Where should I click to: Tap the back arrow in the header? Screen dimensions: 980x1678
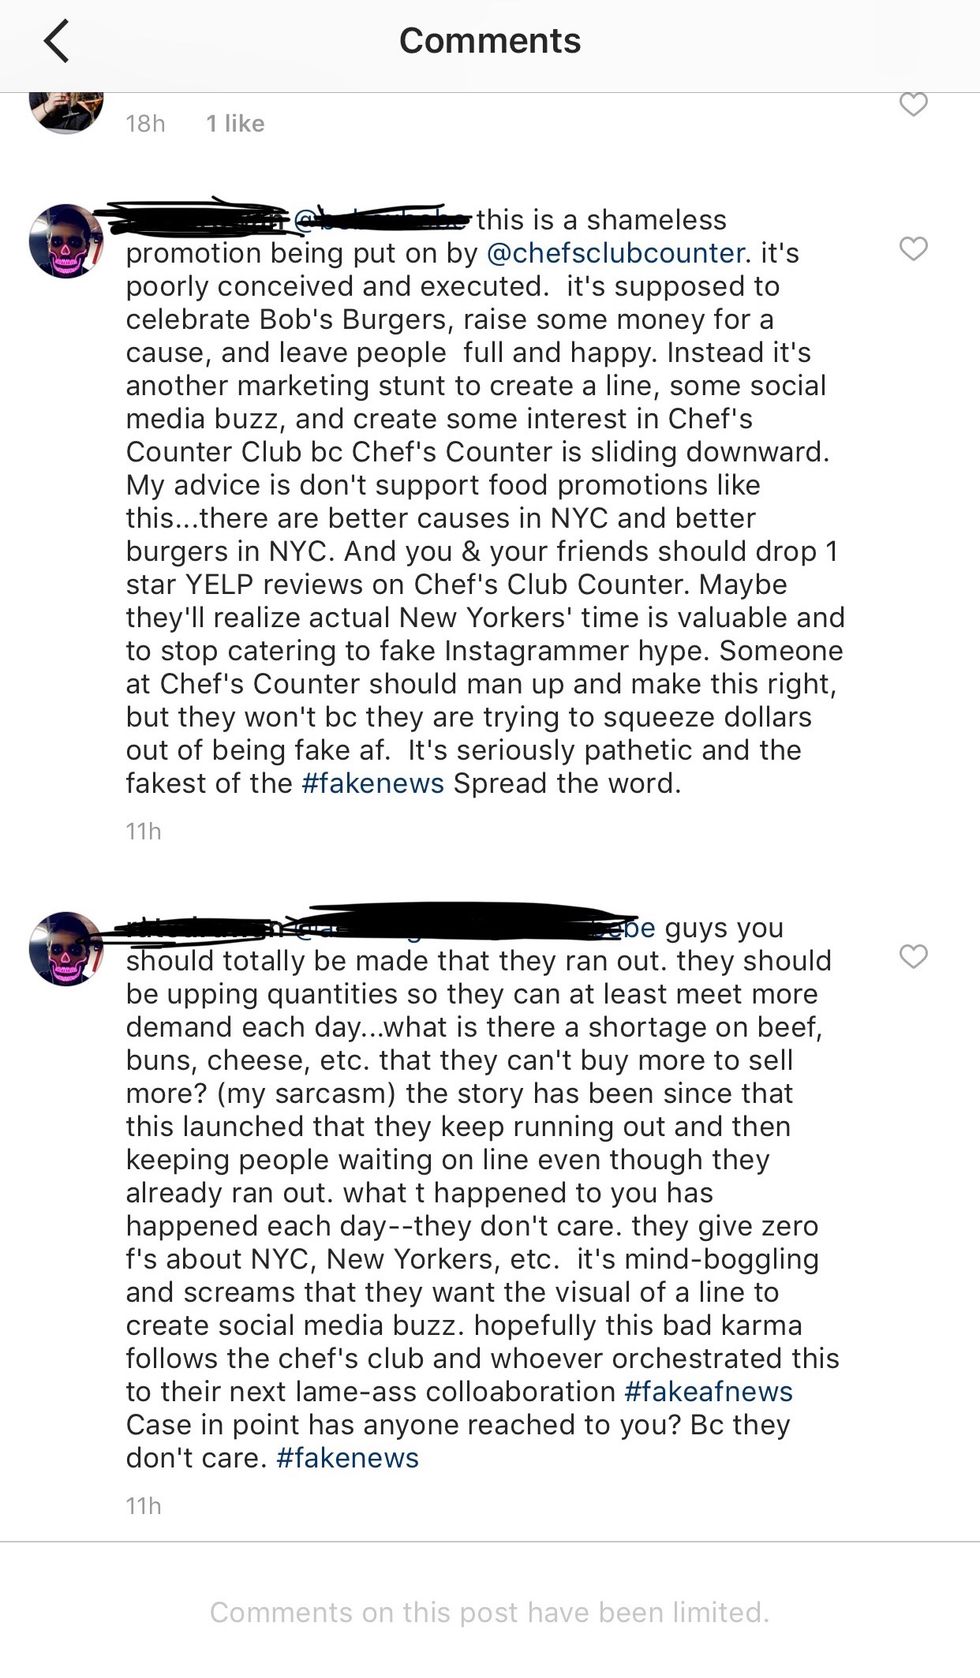click(x=56, y=42)
